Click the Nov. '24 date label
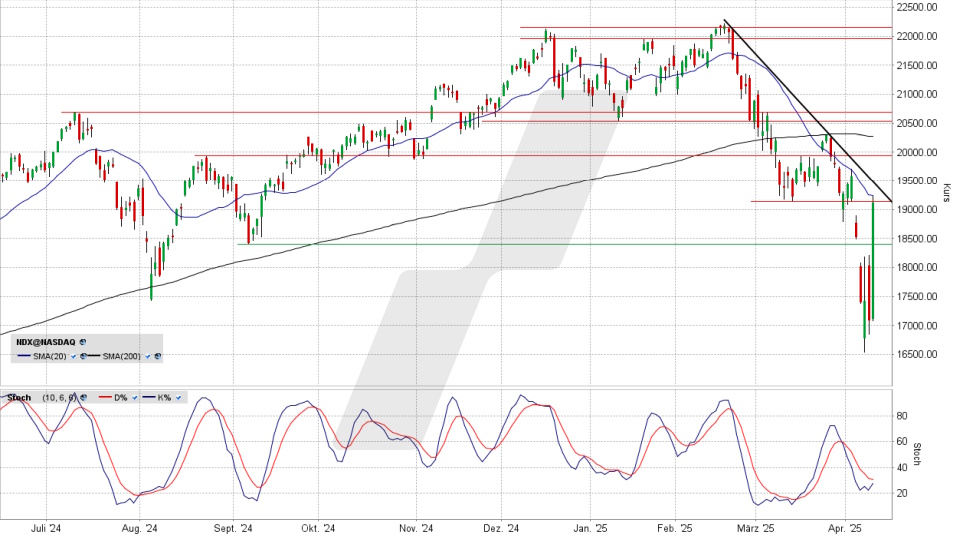Image resolution: width=960 pixels, height=540 pixels. (x=416, y=528)
